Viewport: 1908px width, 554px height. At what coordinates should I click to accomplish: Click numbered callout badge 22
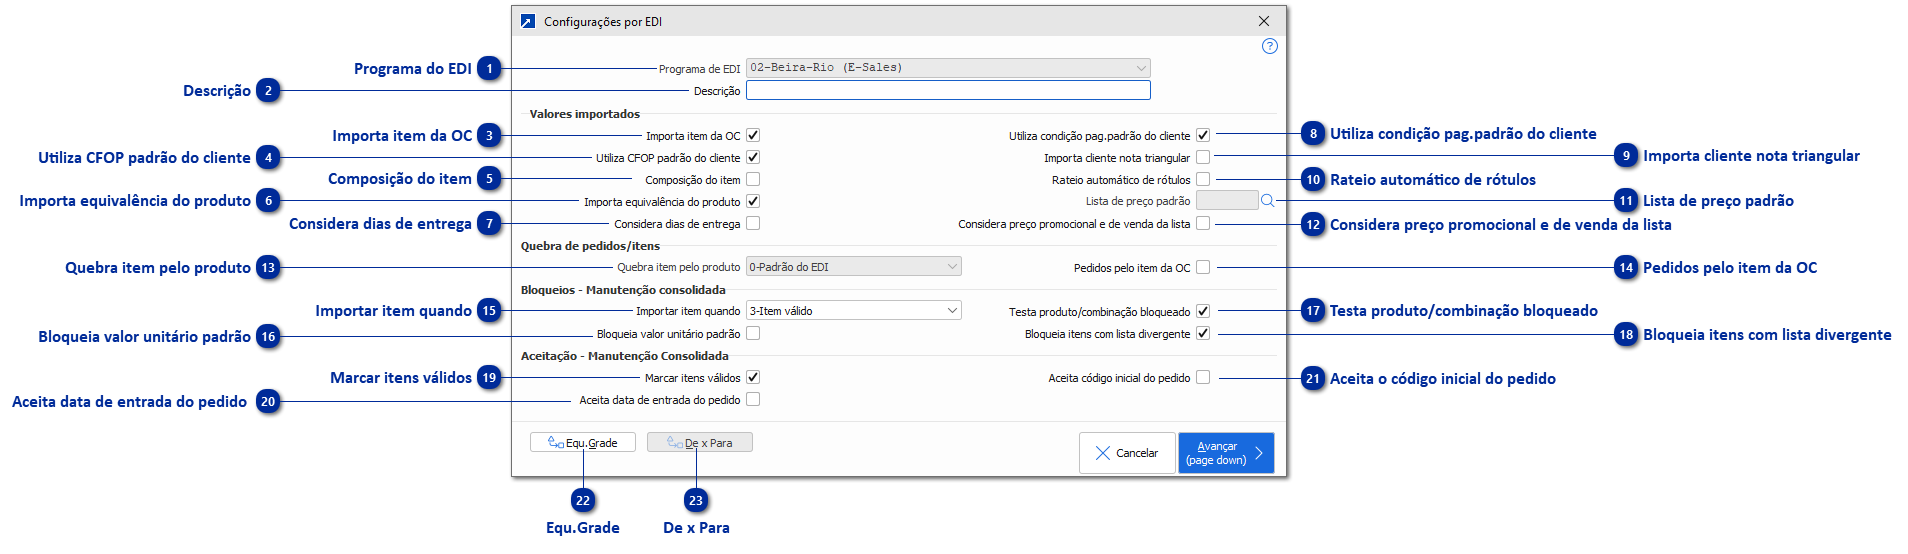click(x=583, y=500)
